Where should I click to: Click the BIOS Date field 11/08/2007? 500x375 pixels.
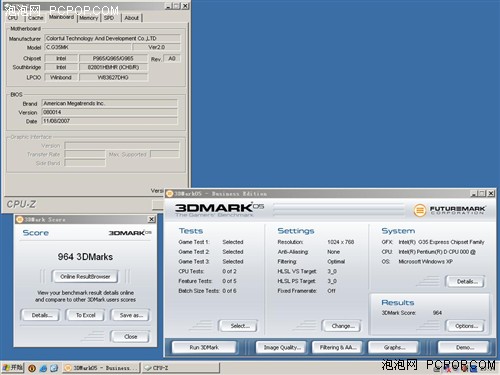coord(109,121)
